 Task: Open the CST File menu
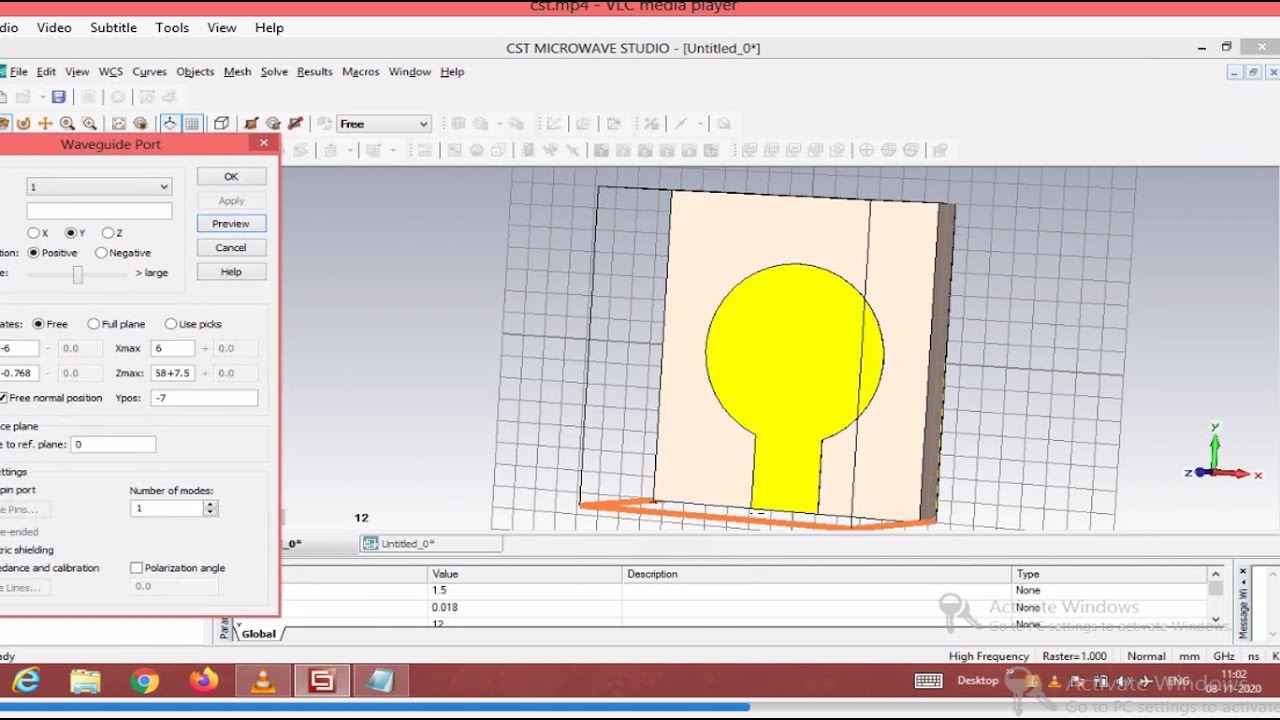point(18,72)
